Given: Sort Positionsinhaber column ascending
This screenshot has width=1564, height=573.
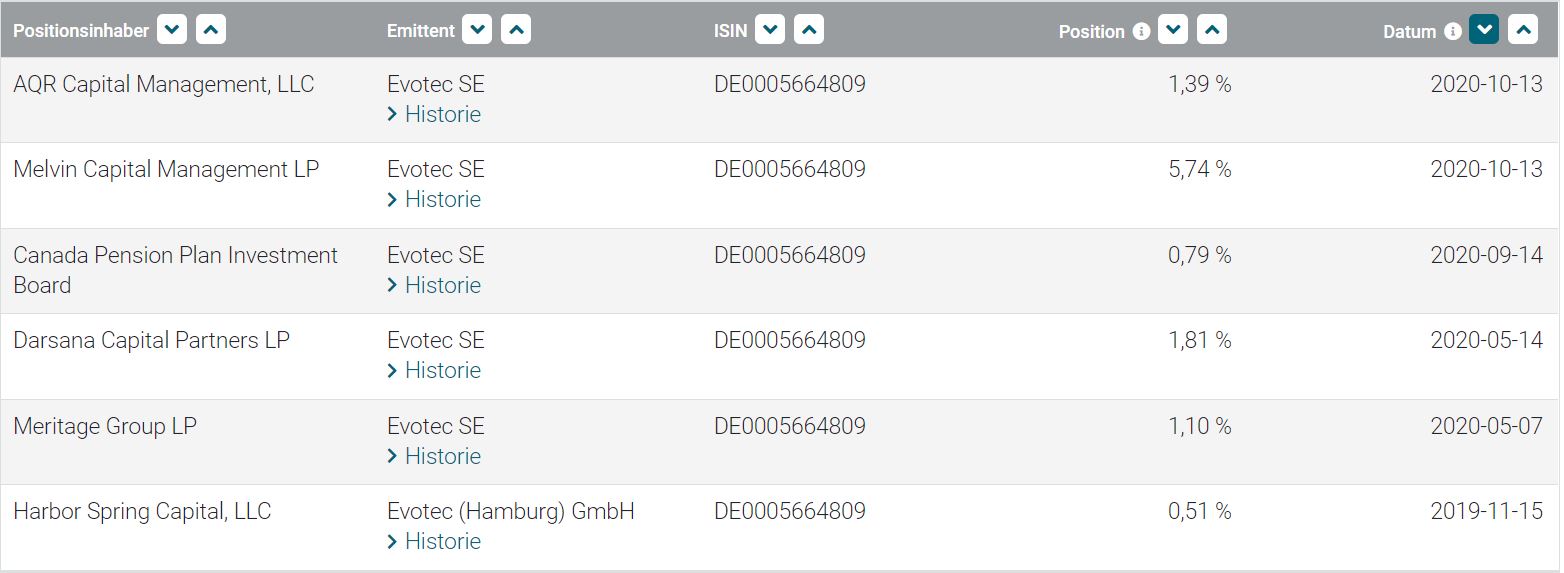Looking at the screenshot, I should pos(211,30).
